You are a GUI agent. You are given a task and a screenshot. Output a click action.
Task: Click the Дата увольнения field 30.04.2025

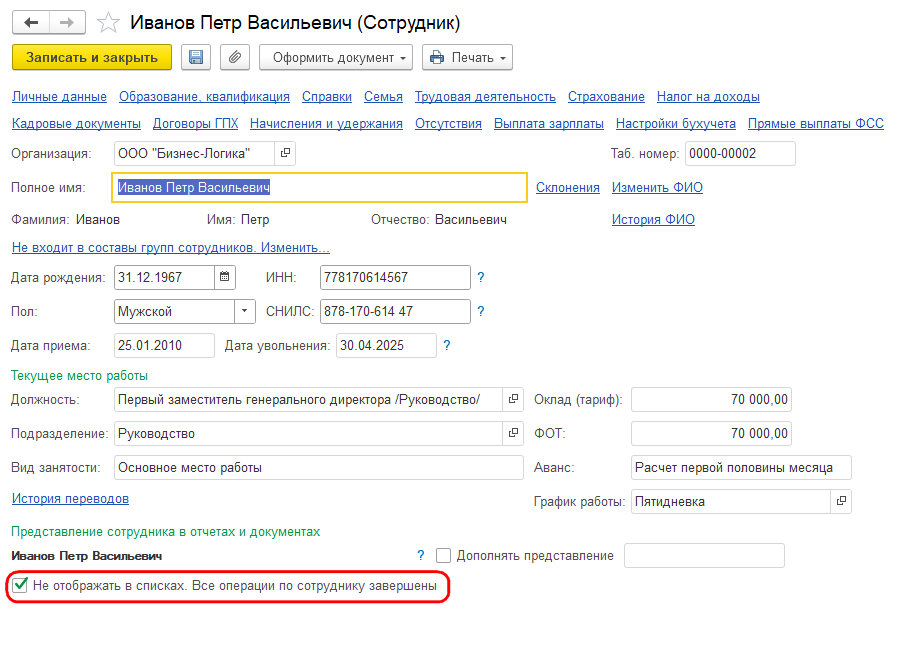(386, 345)
